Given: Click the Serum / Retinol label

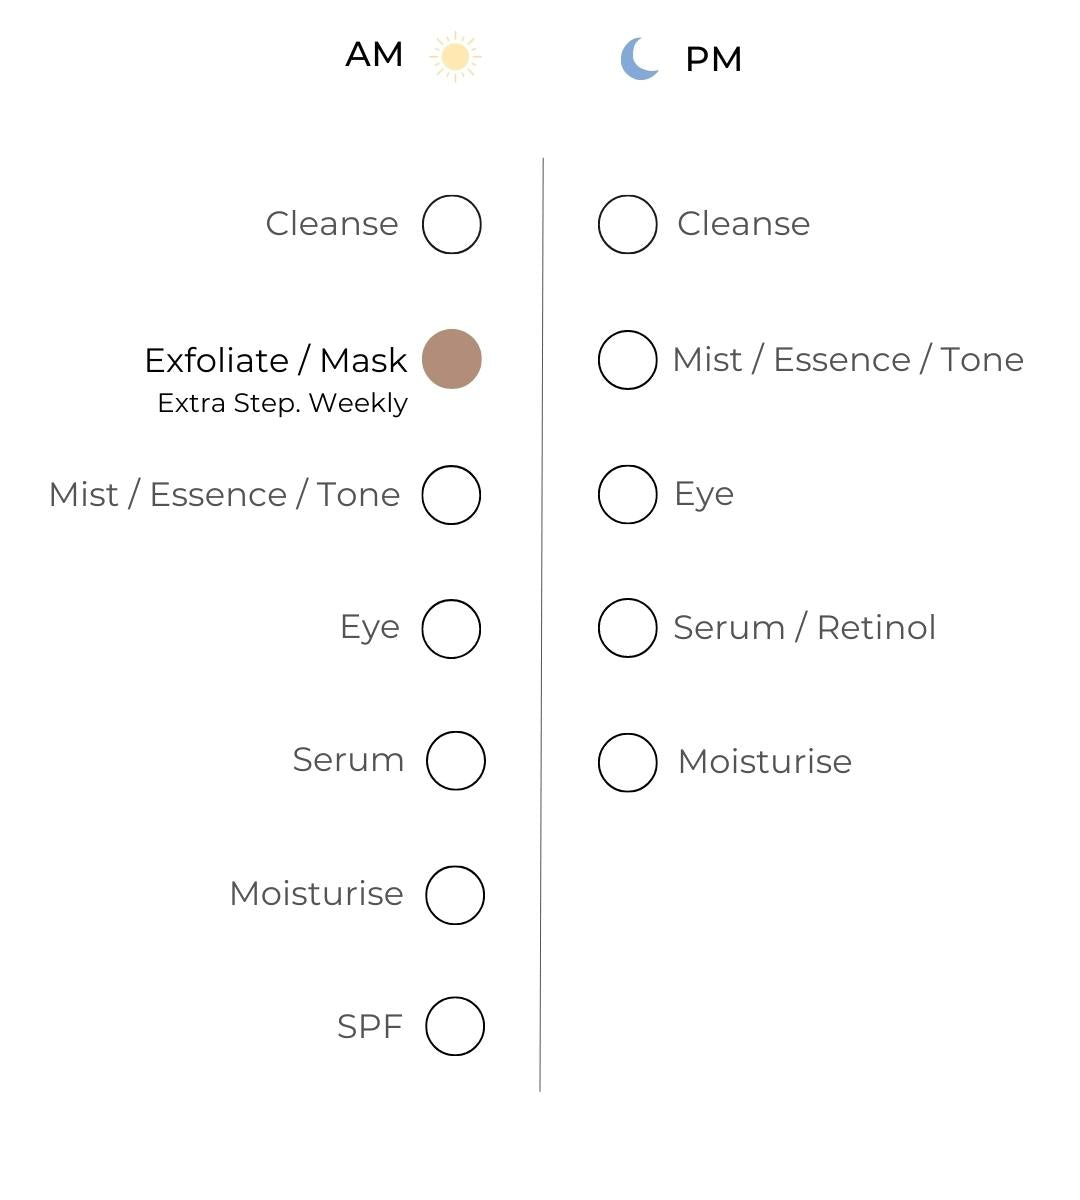Looking at the screenshot, I should (x=804, y=628).
